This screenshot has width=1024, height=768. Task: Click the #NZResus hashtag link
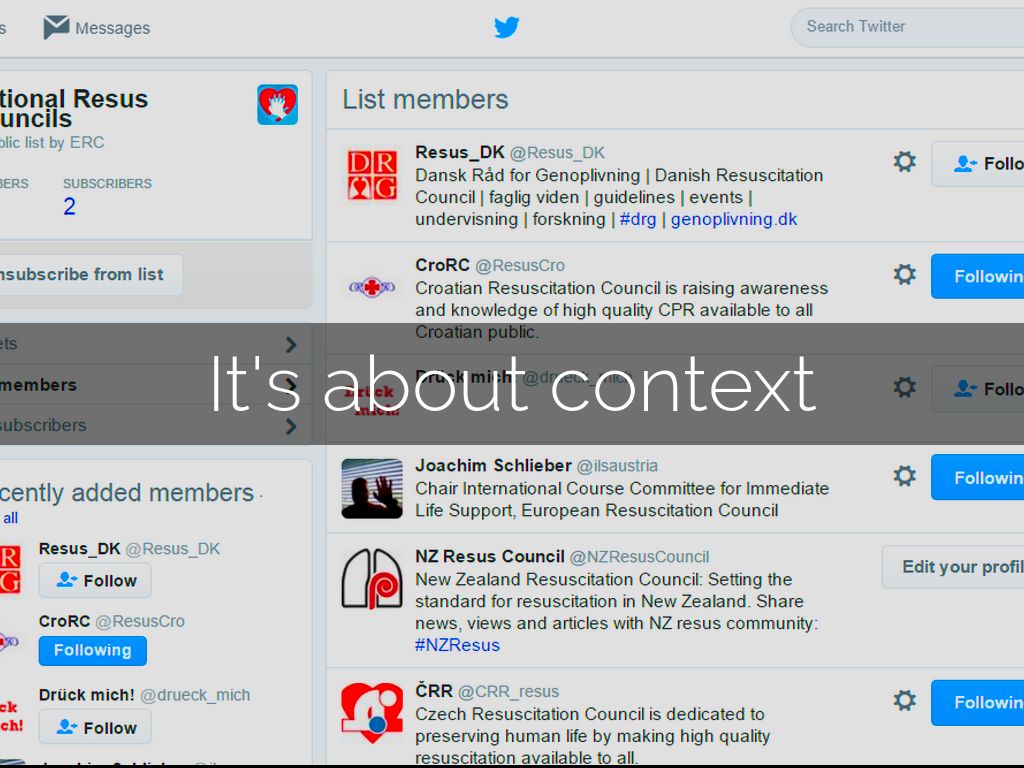coord(457,645)
